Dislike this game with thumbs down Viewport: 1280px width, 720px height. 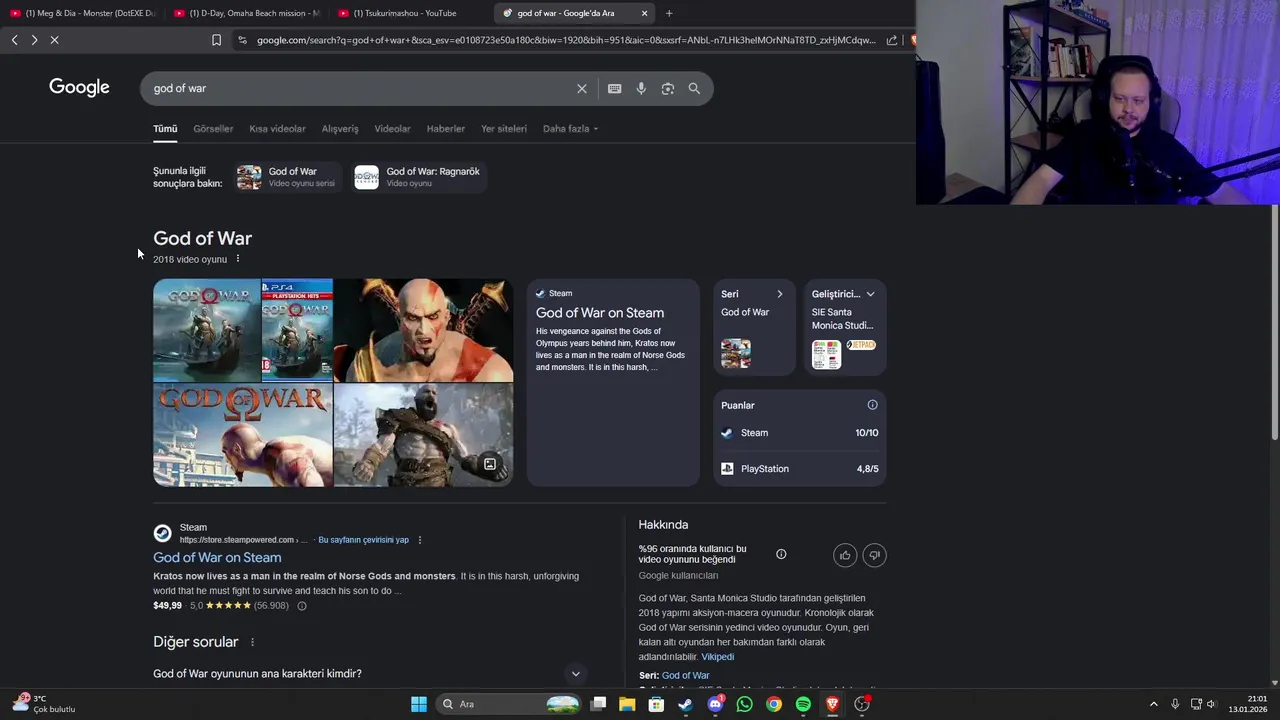tap(874, 555)
